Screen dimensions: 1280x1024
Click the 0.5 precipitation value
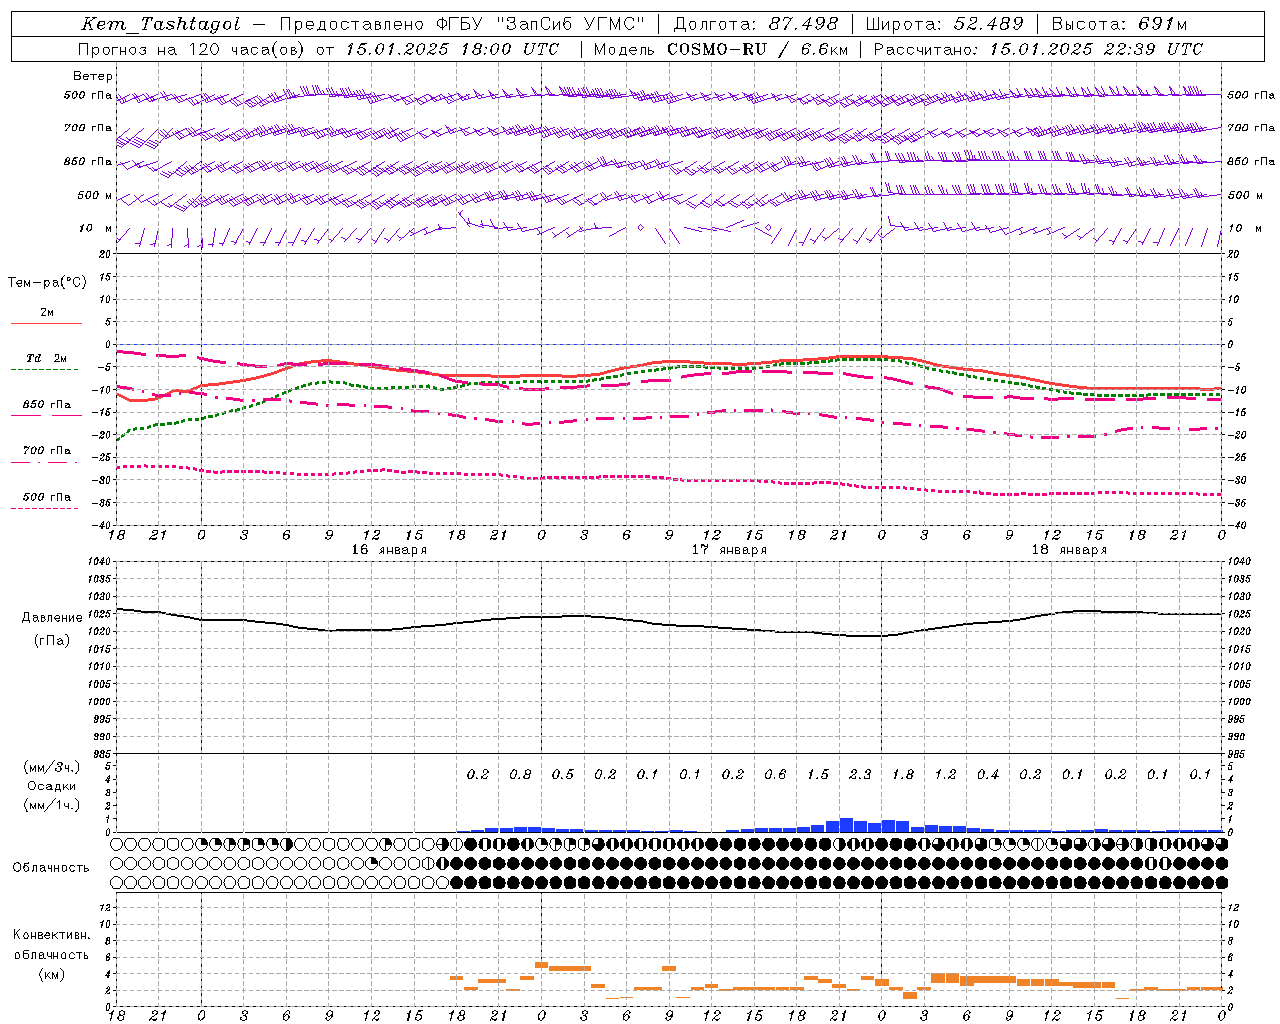pyautogui.click(x=563, y=775)
